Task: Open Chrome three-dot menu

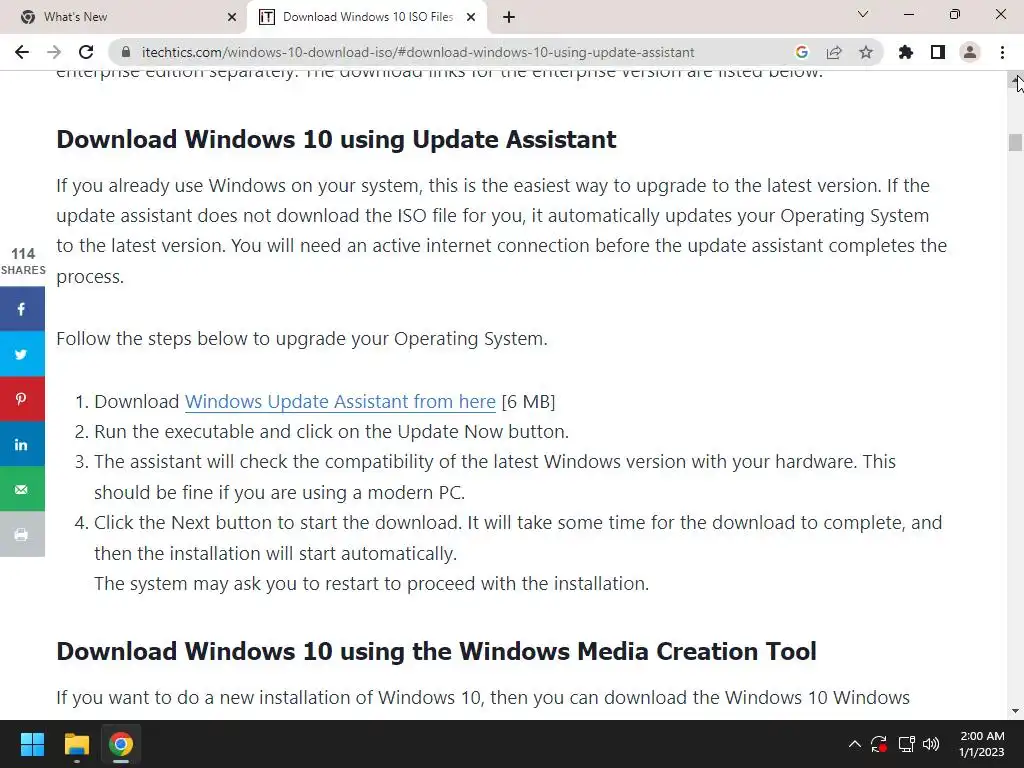Action: tap(1002, 52)
